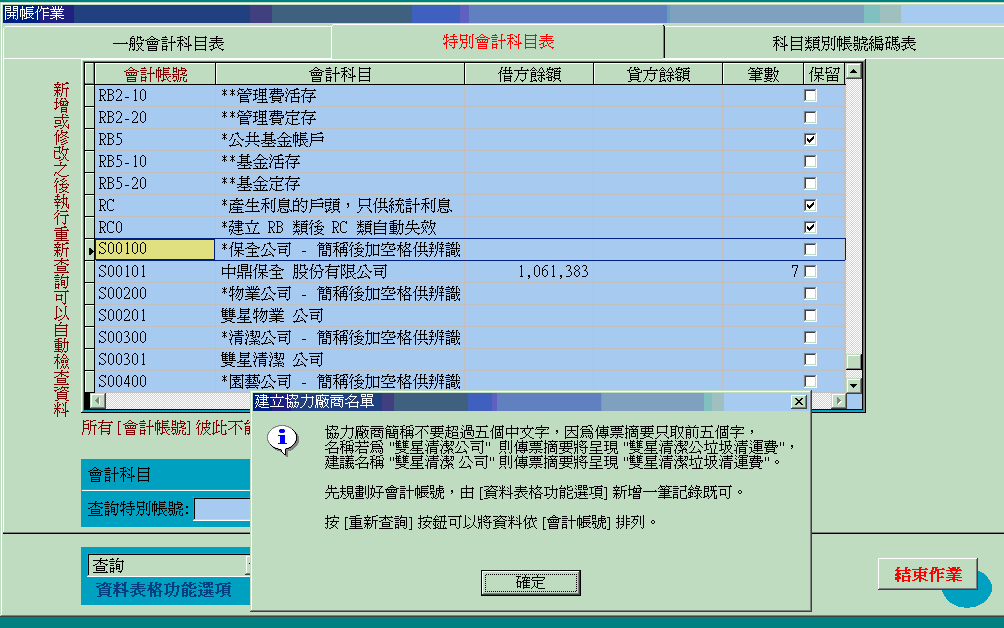Click the 查詢特別帳號 input field
Viewport: 1004px width, 628px height.
click(222, 509)
